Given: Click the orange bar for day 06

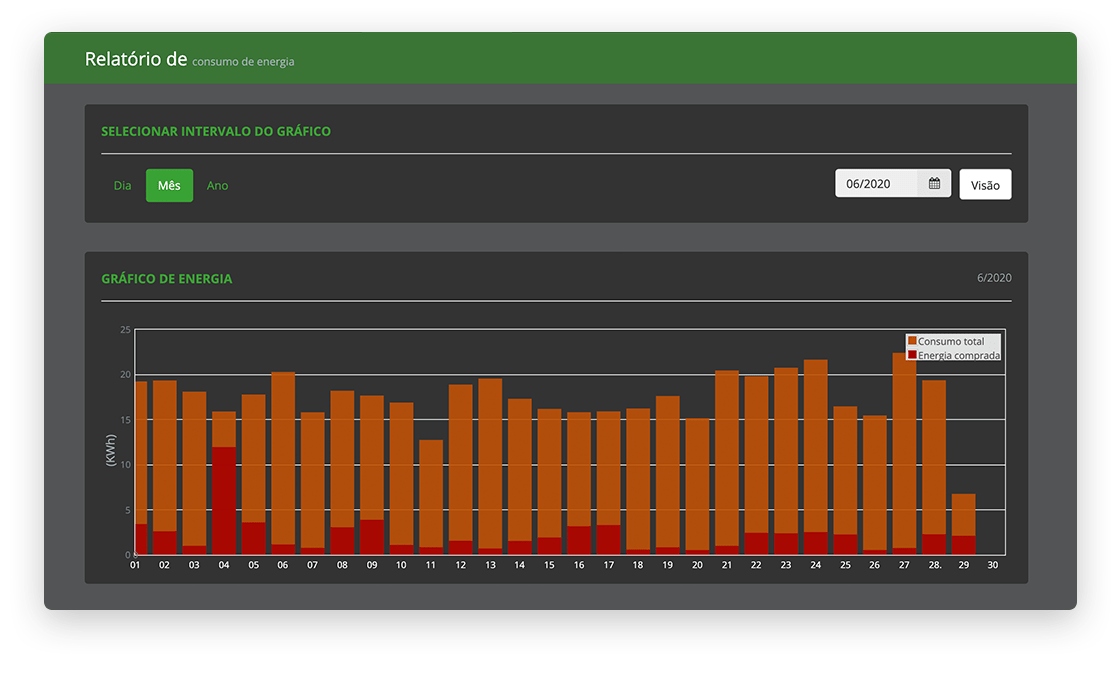Looking at the screenshot, I should 283,457.
